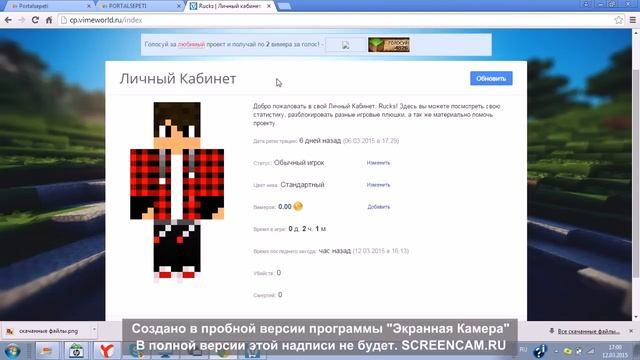Select the Rucks Личный кабинет tab

click(229, 6)
